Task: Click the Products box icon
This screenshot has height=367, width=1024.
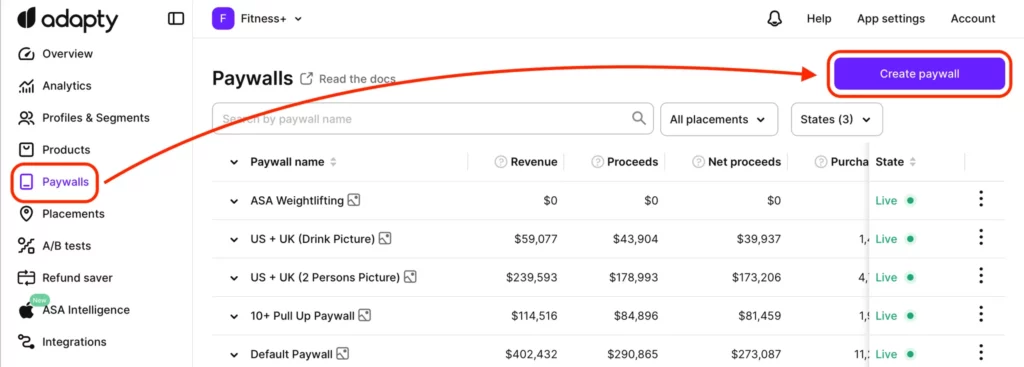Action: tap(26, 150)
